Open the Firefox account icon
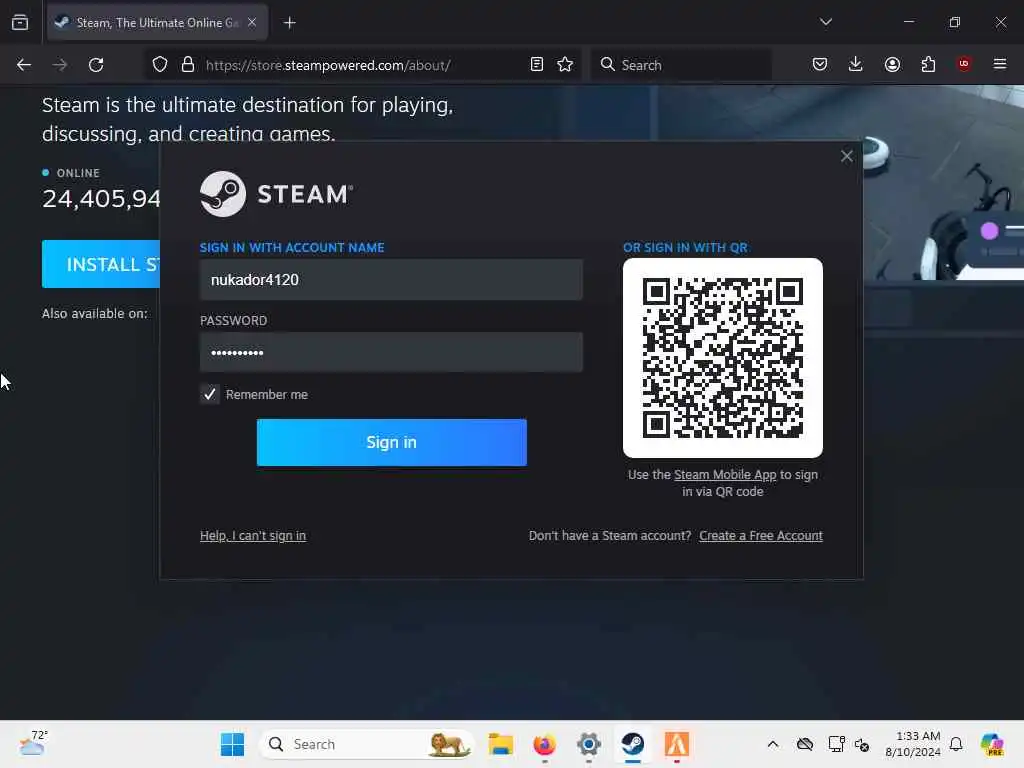1024x768 pixels. (x=892, y=64)
